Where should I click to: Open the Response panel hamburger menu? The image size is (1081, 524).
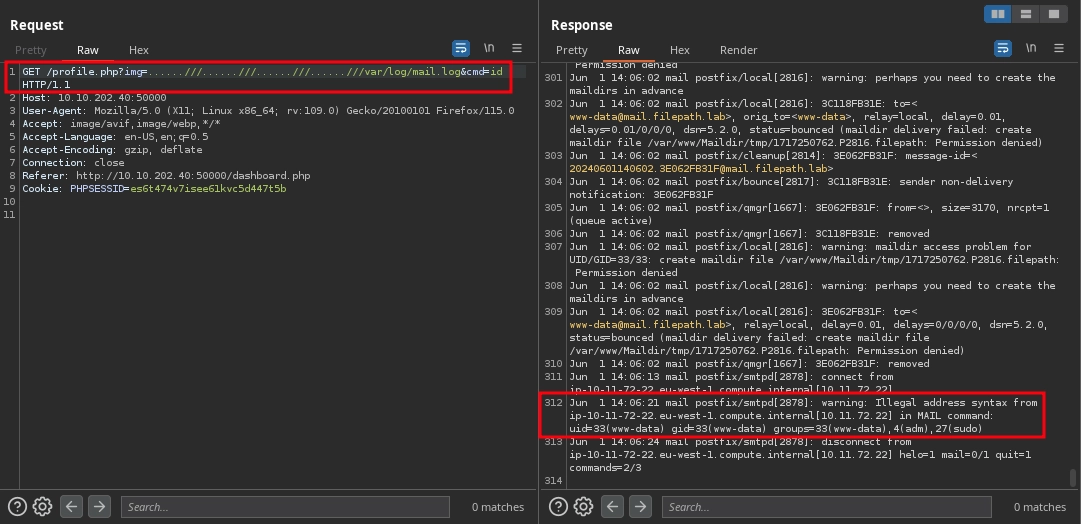1058,48
